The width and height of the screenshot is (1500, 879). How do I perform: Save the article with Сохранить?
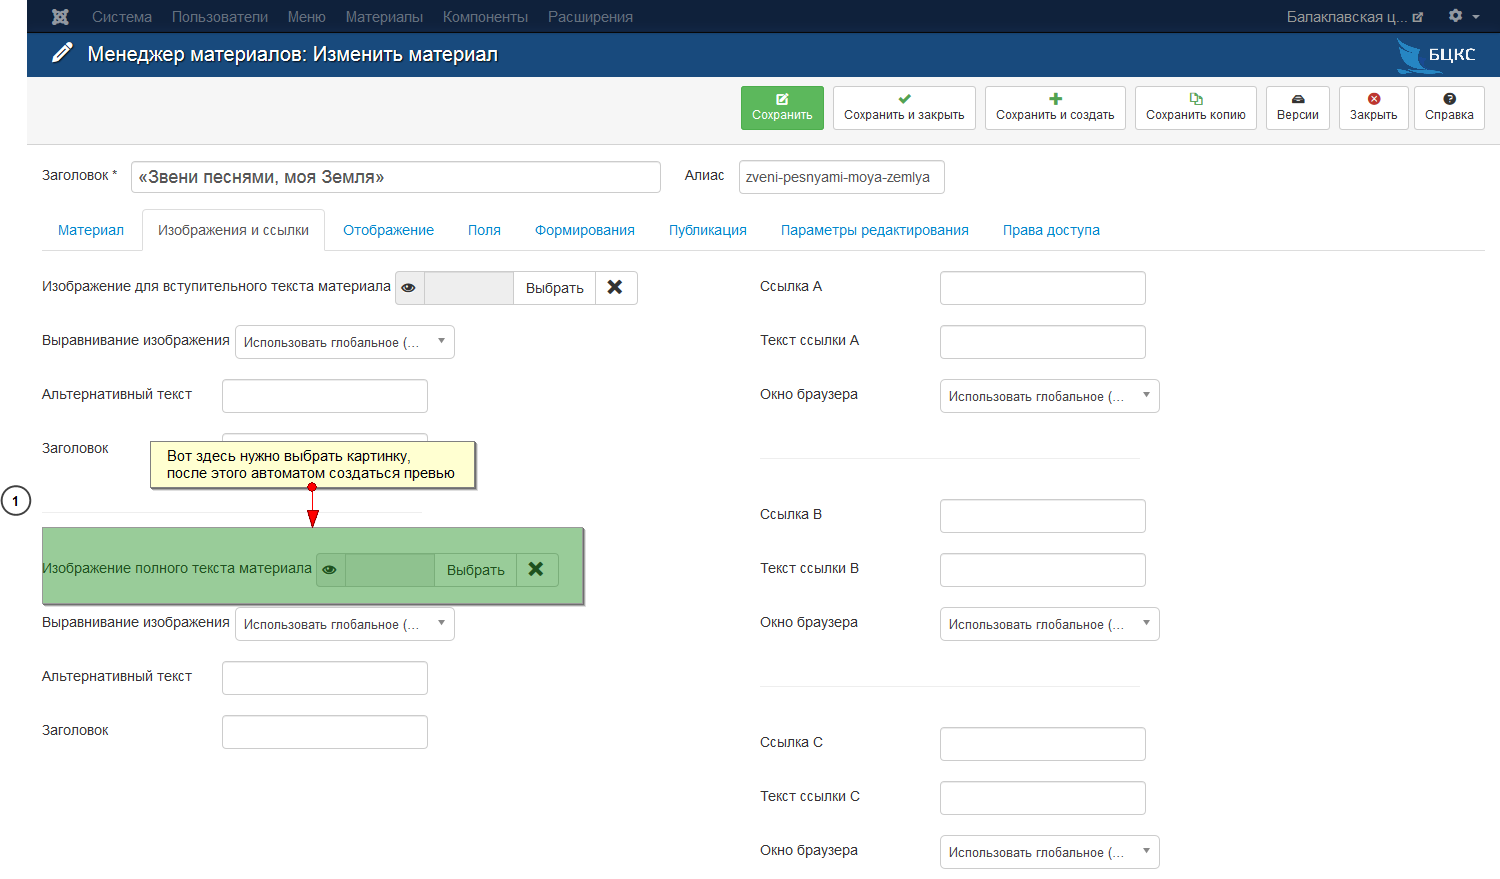(x=782, y=107)
